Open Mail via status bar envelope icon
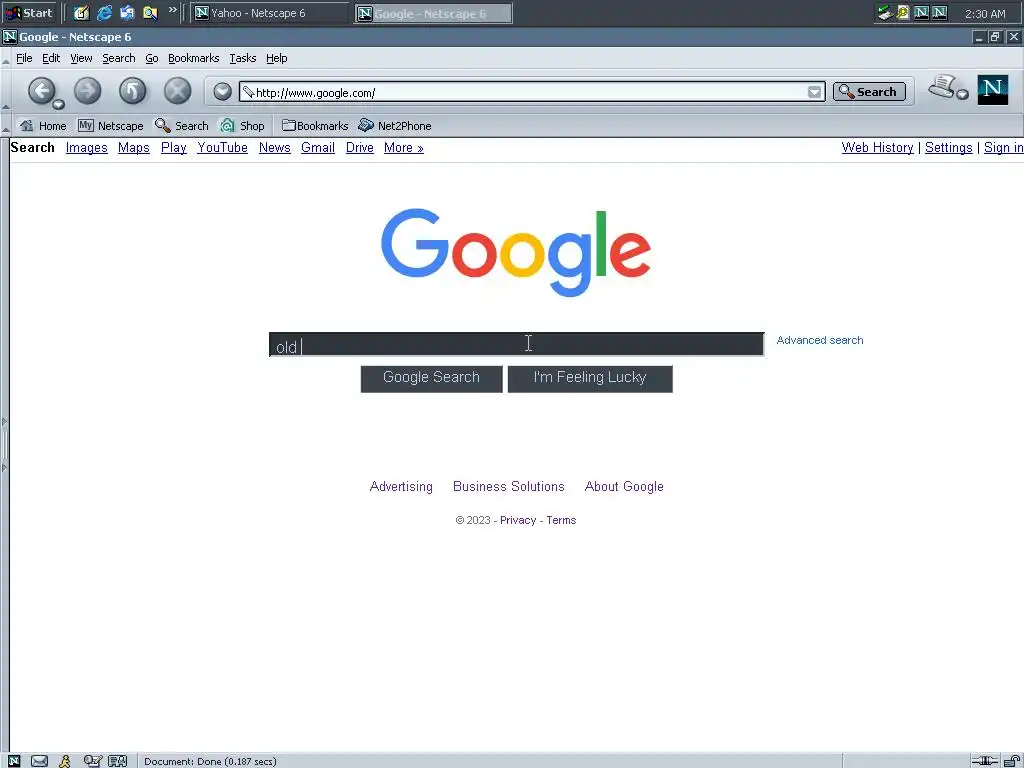Viewport: 1024px width, 768px height. [x=39, y=761]
